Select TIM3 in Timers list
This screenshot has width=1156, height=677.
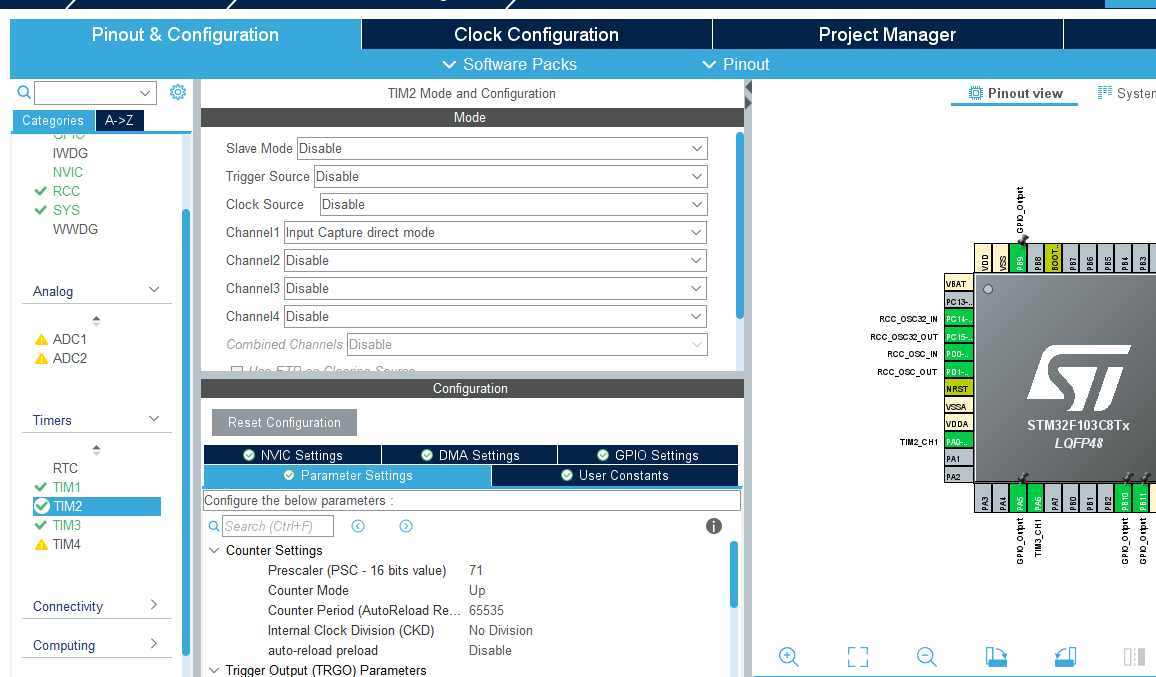click(x=66, y=525)
